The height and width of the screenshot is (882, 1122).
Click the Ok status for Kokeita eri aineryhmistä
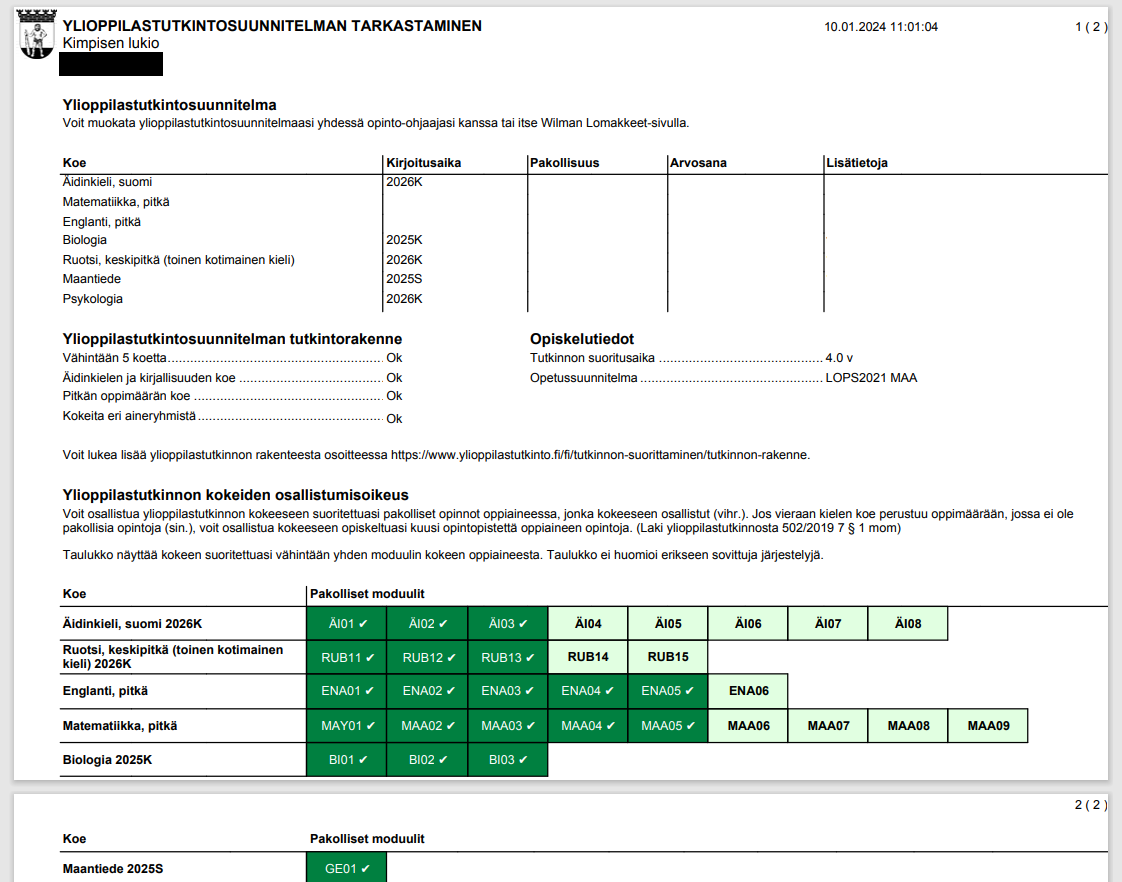click(x=394, y=418)
